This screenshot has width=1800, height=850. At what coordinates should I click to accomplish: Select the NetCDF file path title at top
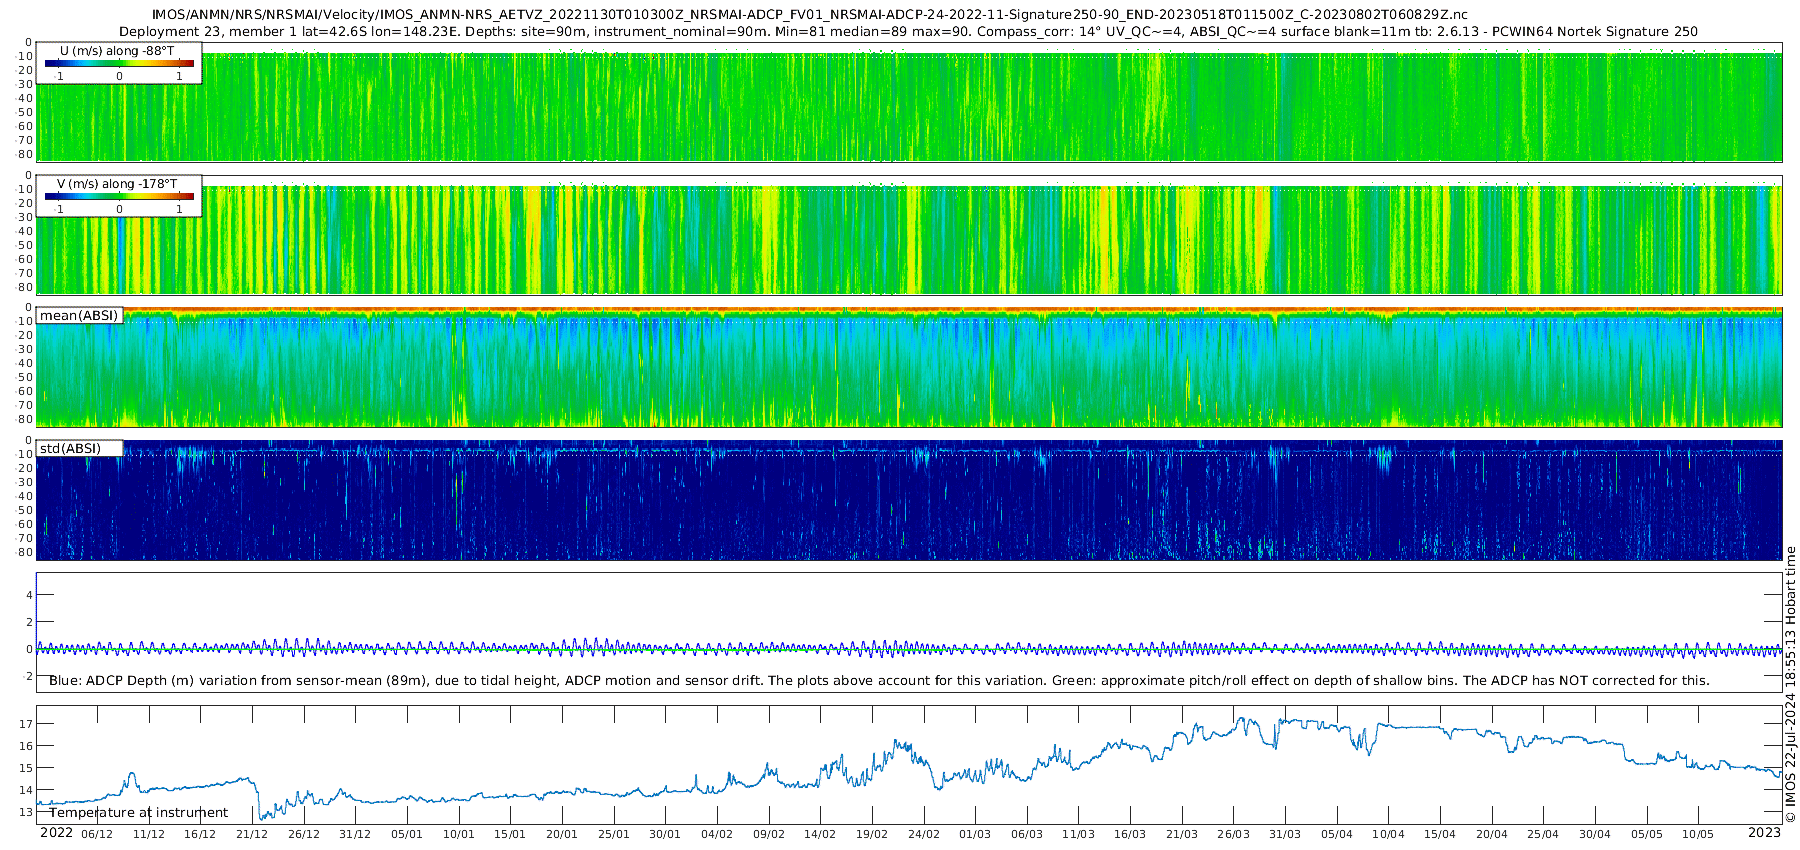tap(809, 14)
